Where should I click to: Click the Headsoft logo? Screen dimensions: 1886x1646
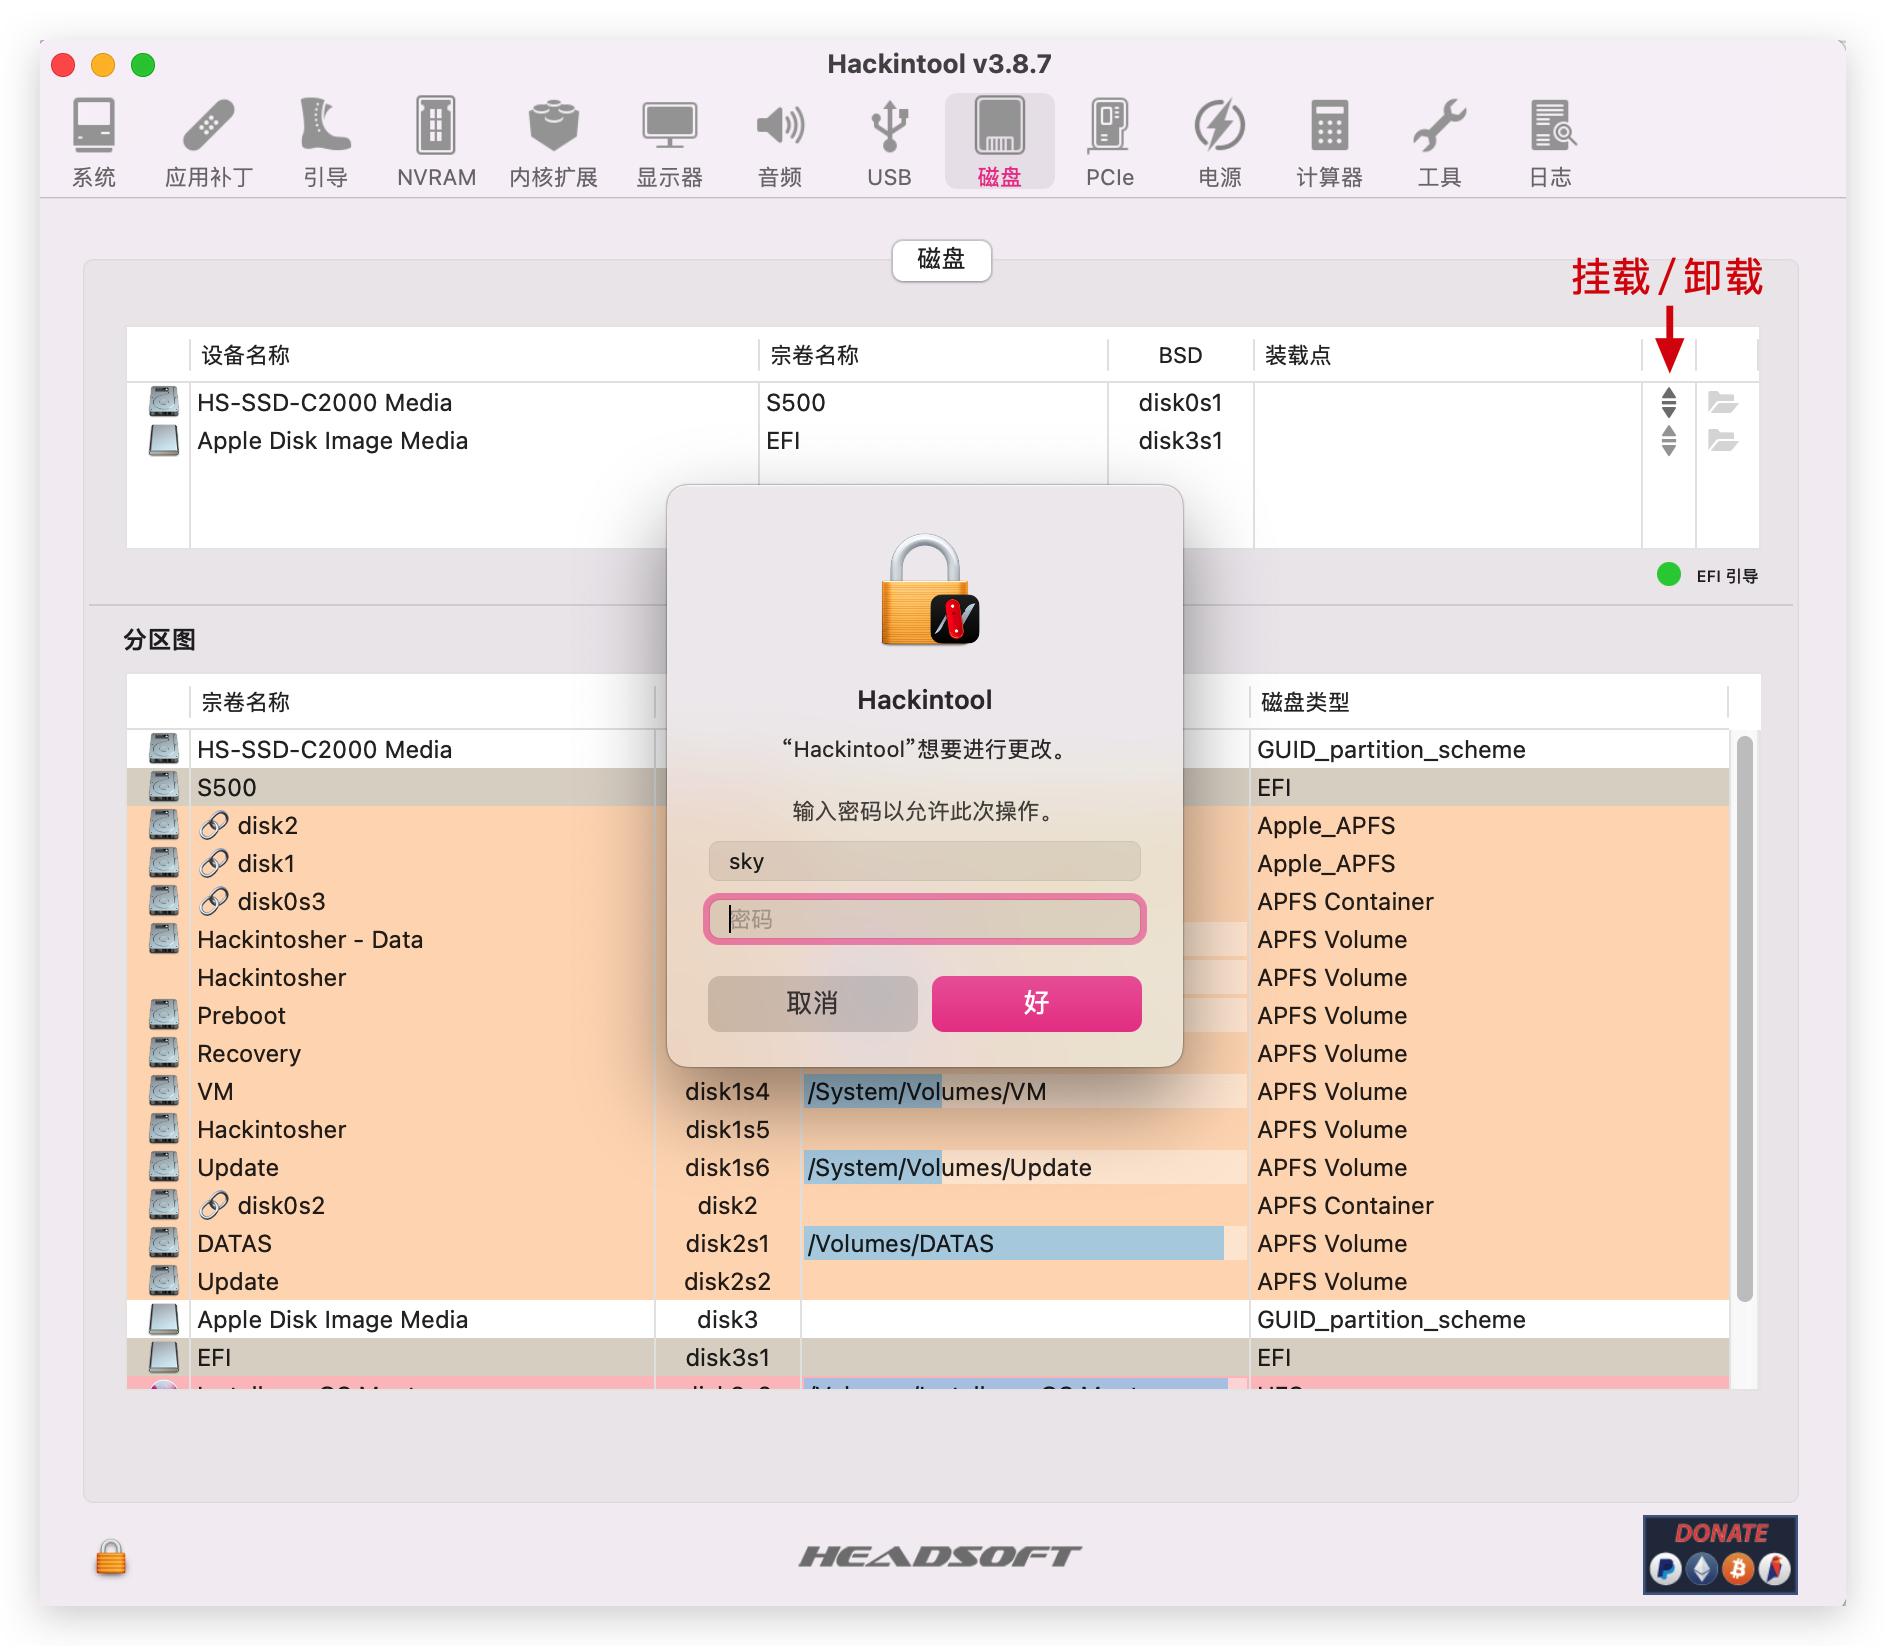pyautogui.click(x=940, y=1556)
